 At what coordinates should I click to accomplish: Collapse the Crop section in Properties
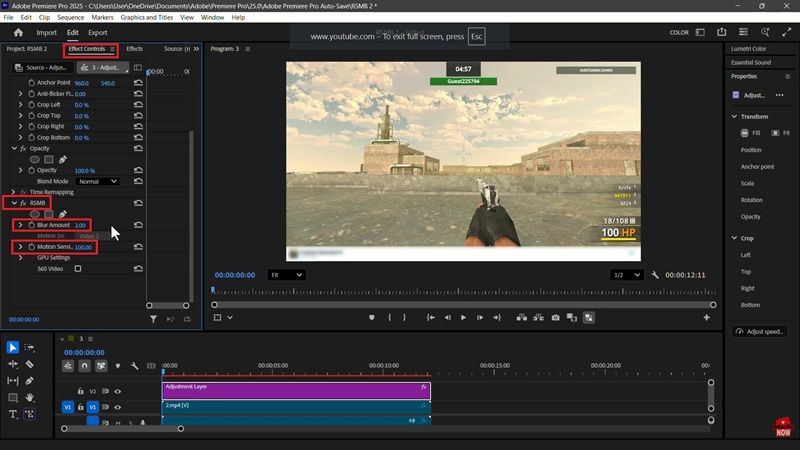click(x=734, y=238)
